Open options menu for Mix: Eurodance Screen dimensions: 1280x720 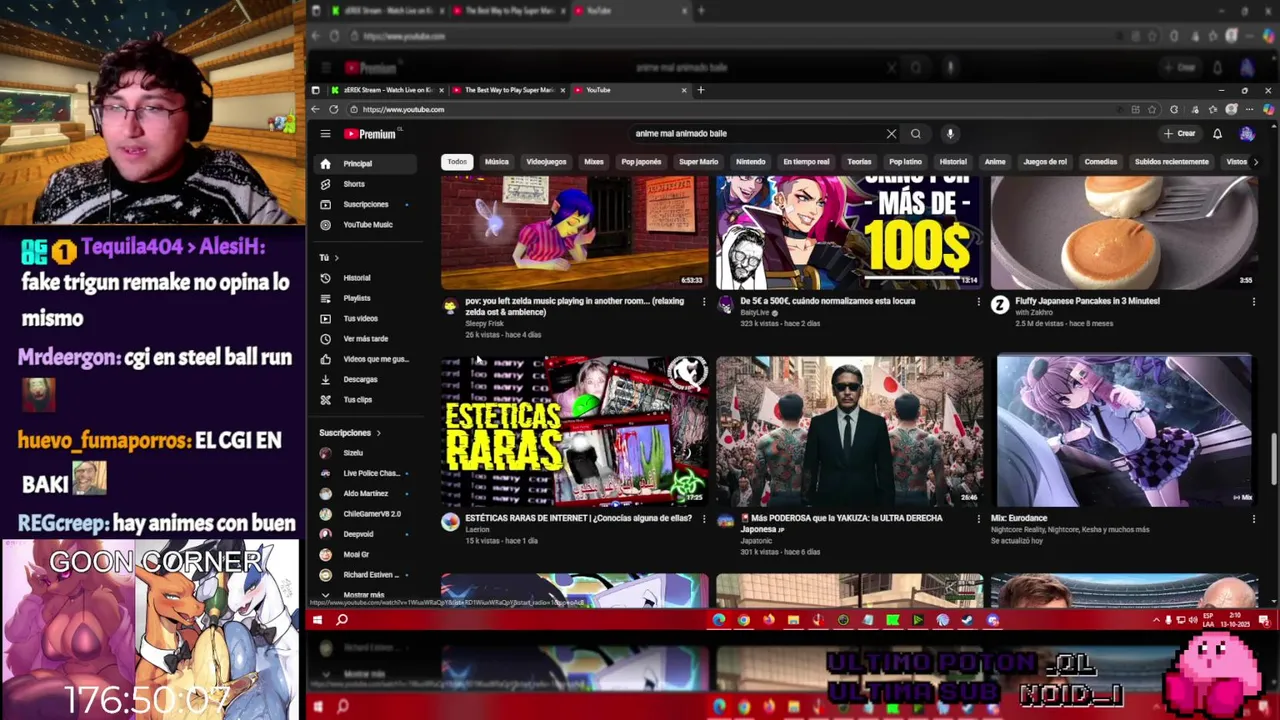1253,519
